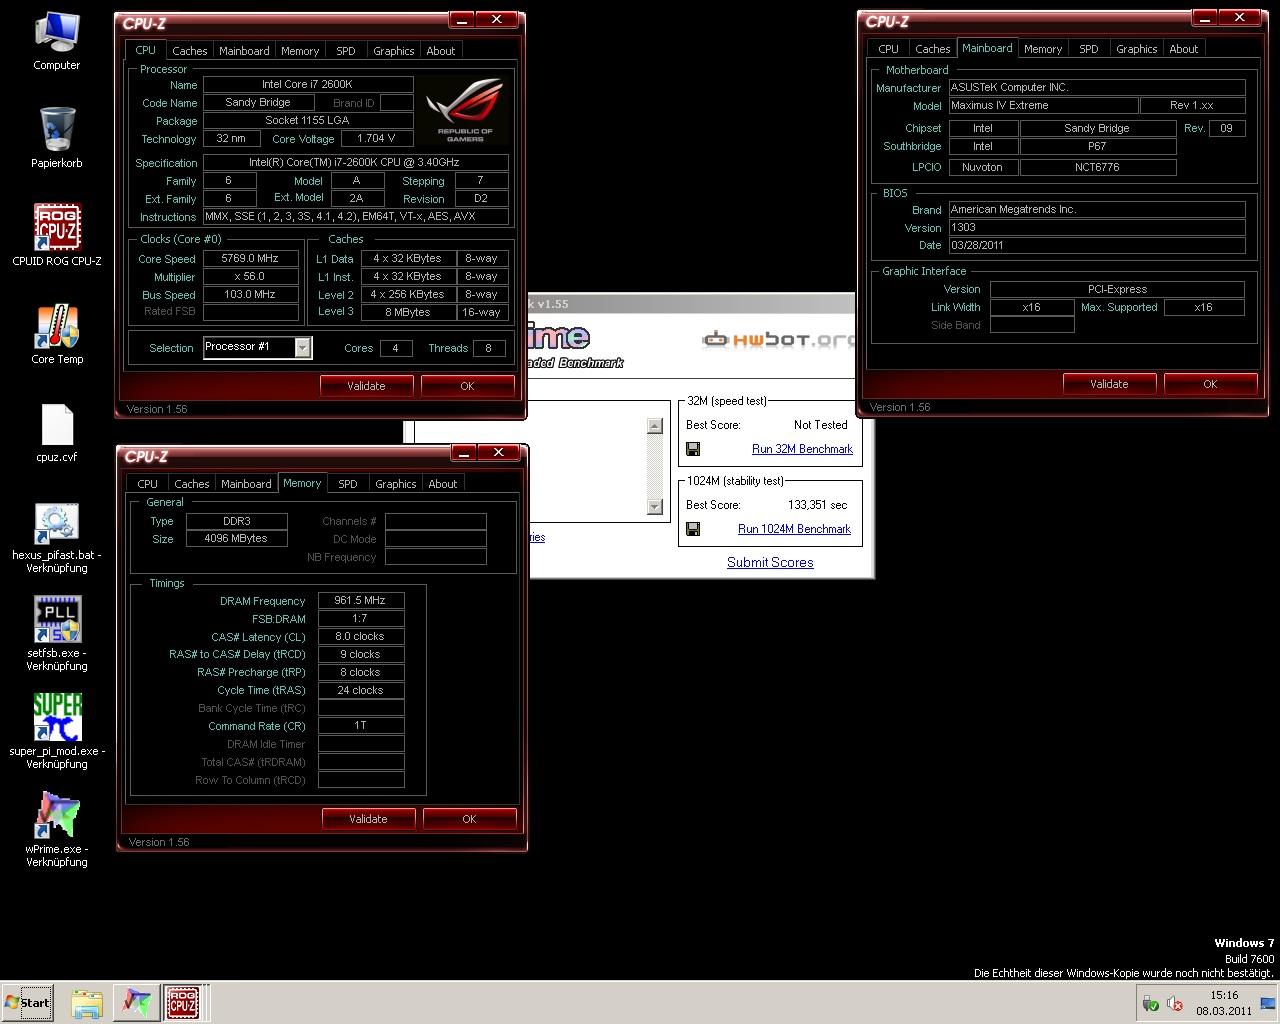Launch Core Temp desktop shortcut
Image resolution: width=1280 pixels, height=1024 pixels.
click(x=57, y=334)
